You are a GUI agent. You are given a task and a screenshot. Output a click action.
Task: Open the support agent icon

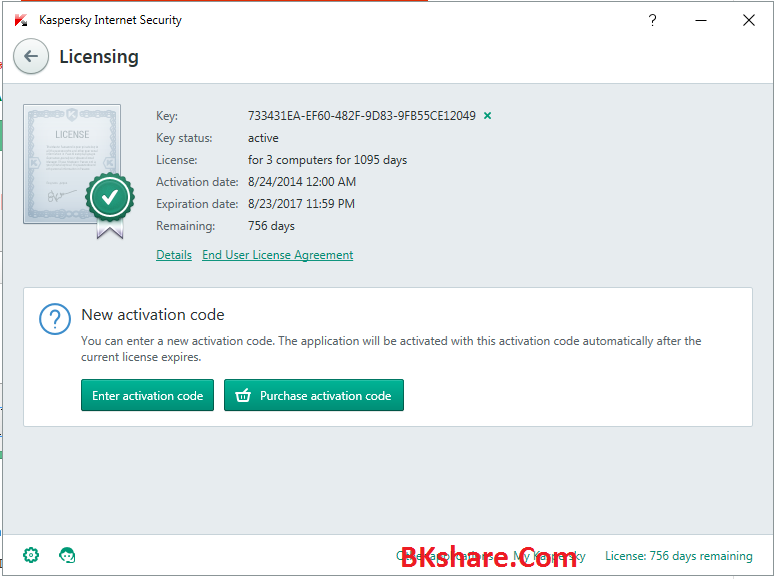coord(67,555)
